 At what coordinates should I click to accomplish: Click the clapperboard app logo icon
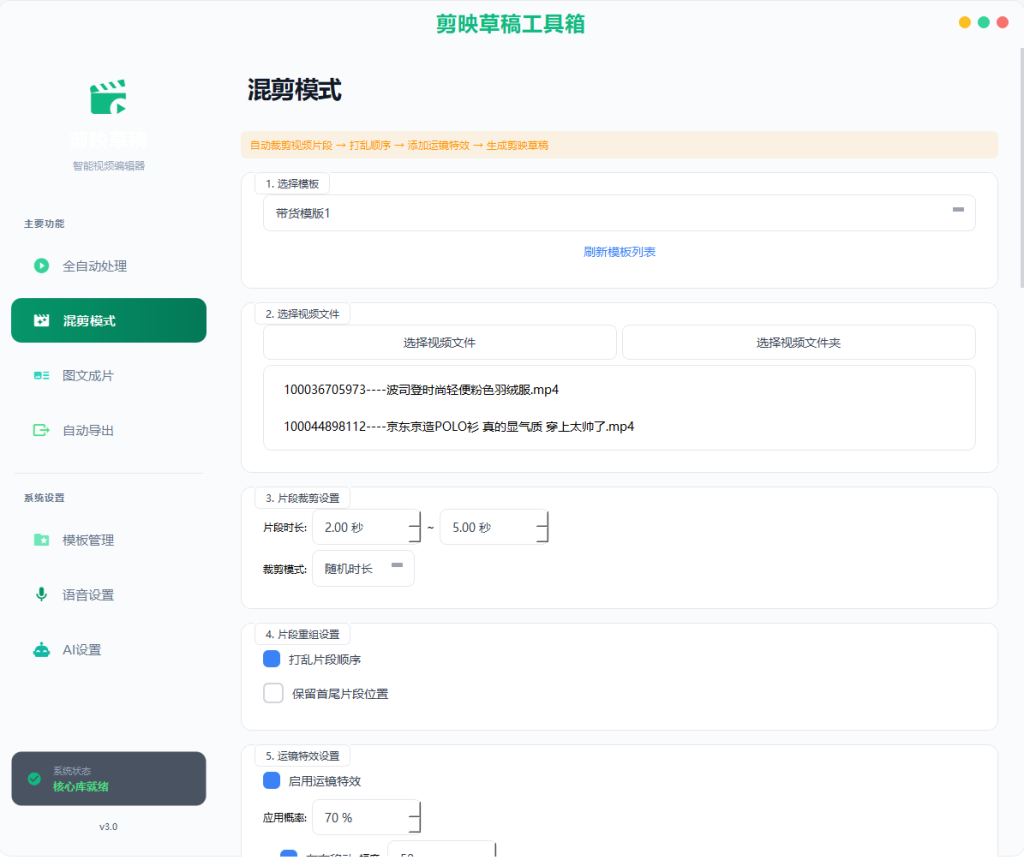pyautogui.click(x=108, y=97)
